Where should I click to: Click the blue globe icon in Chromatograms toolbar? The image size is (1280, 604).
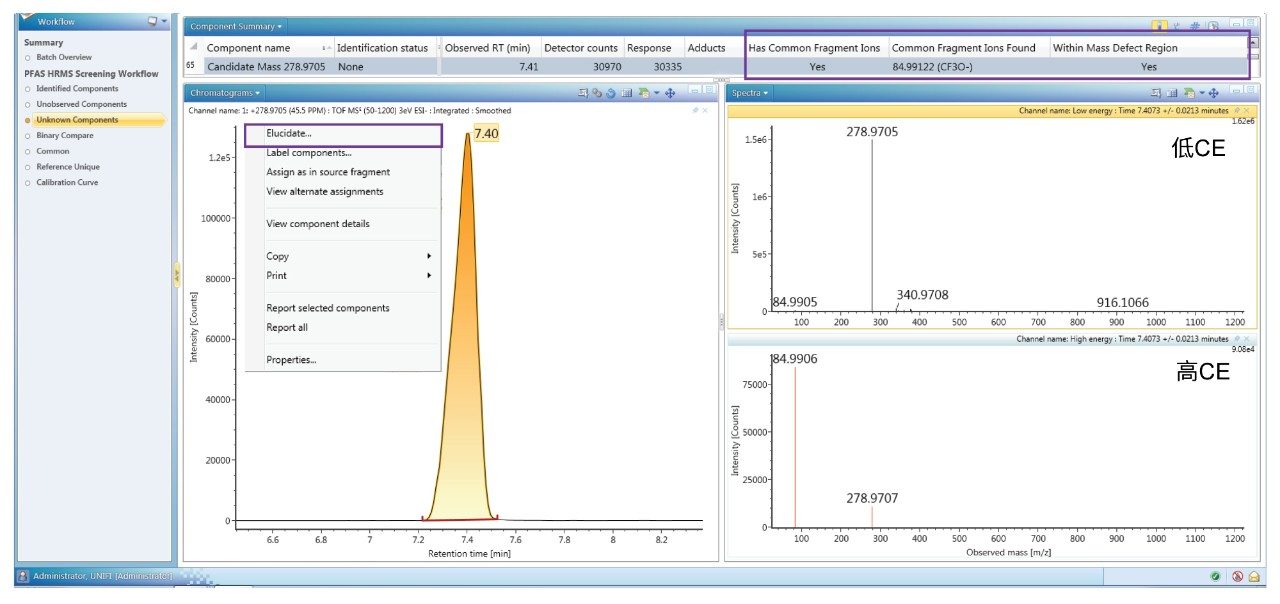[x=610, y=92]
